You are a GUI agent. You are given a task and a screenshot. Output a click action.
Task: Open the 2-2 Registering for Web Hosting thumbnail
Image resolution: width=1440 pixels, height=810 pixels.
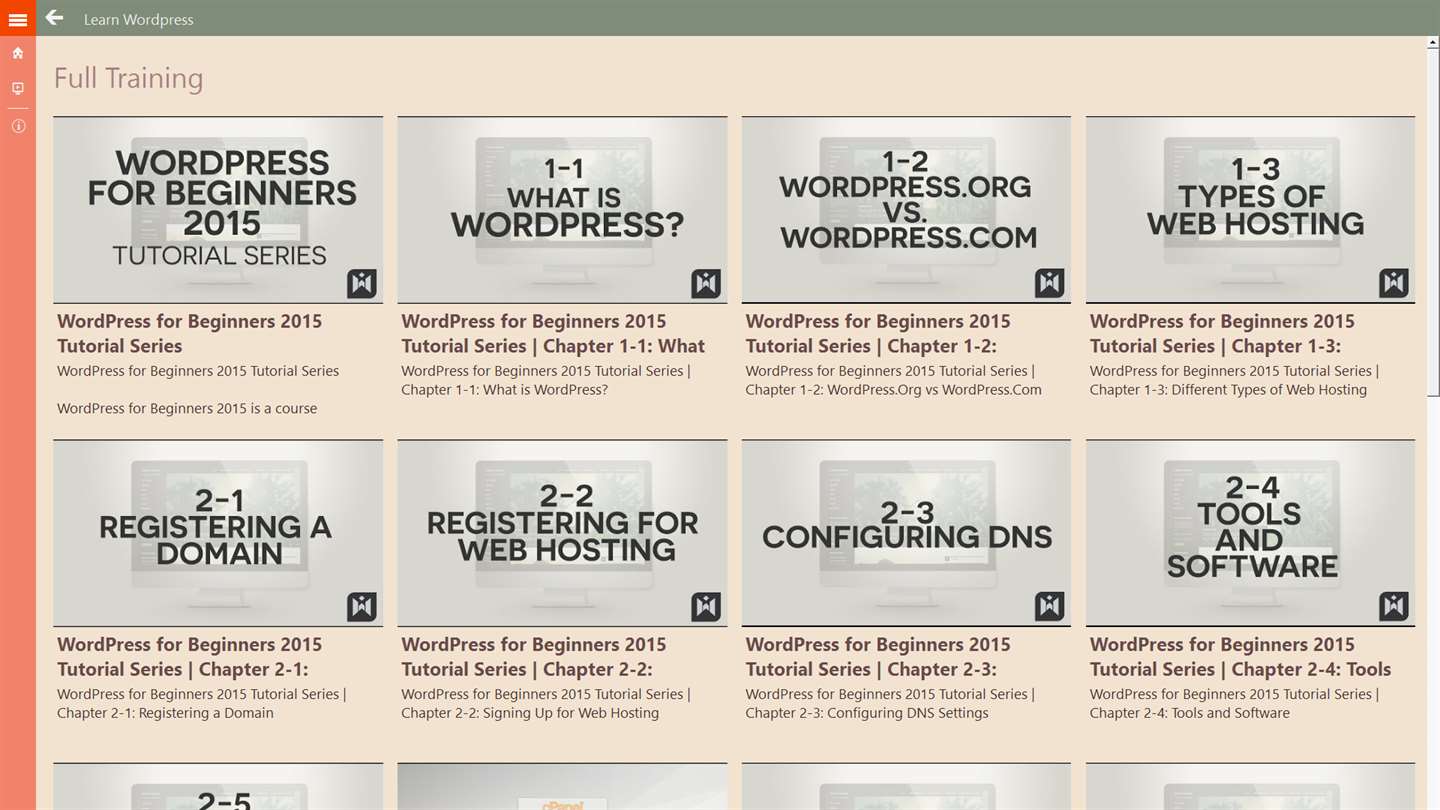562,533
